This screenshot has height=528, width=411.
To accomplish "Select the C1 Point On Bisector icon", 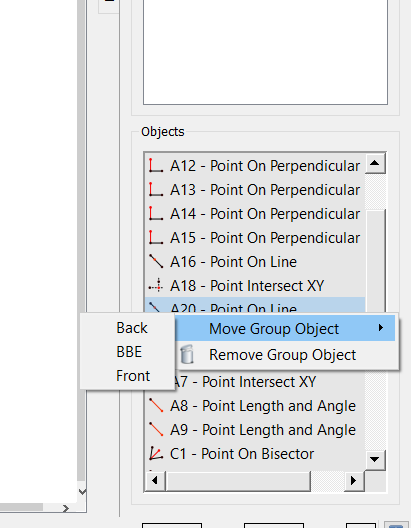I will click(156, 454).
